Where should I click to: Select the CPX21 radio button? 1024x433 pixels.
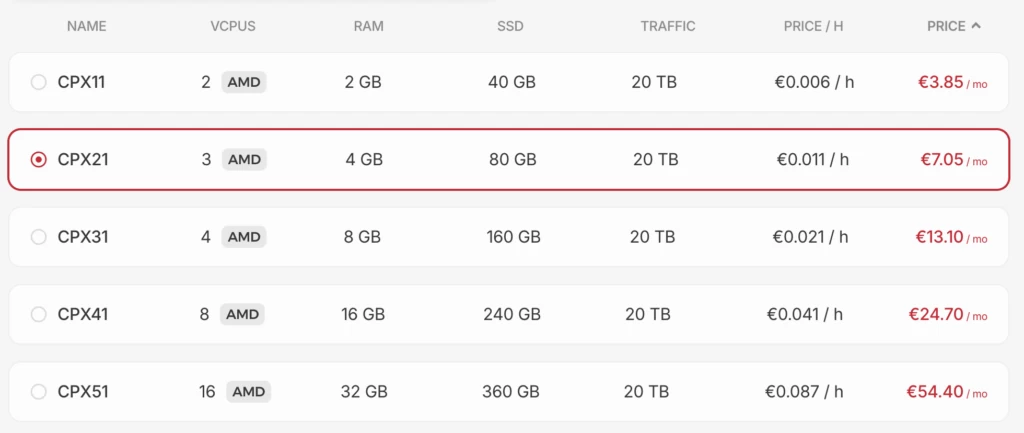point(39,159)
